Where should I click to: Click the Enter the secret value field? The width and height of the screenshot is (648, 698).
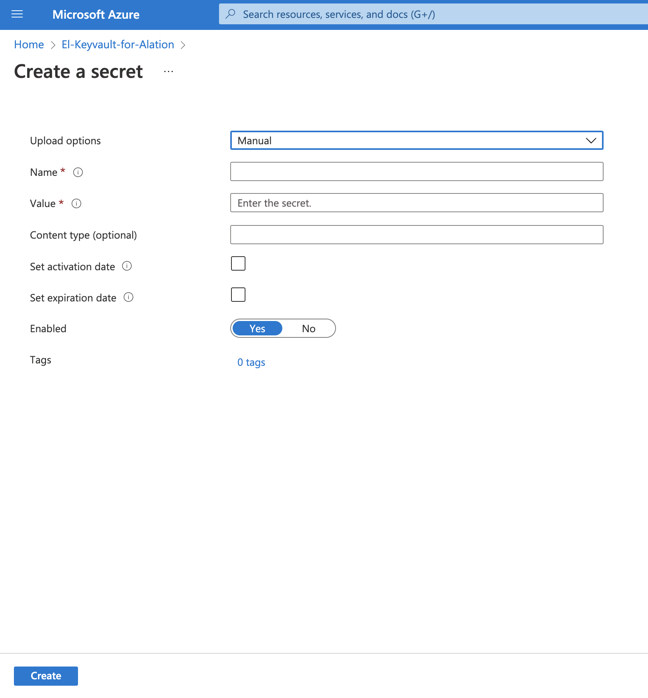point(417,203)
